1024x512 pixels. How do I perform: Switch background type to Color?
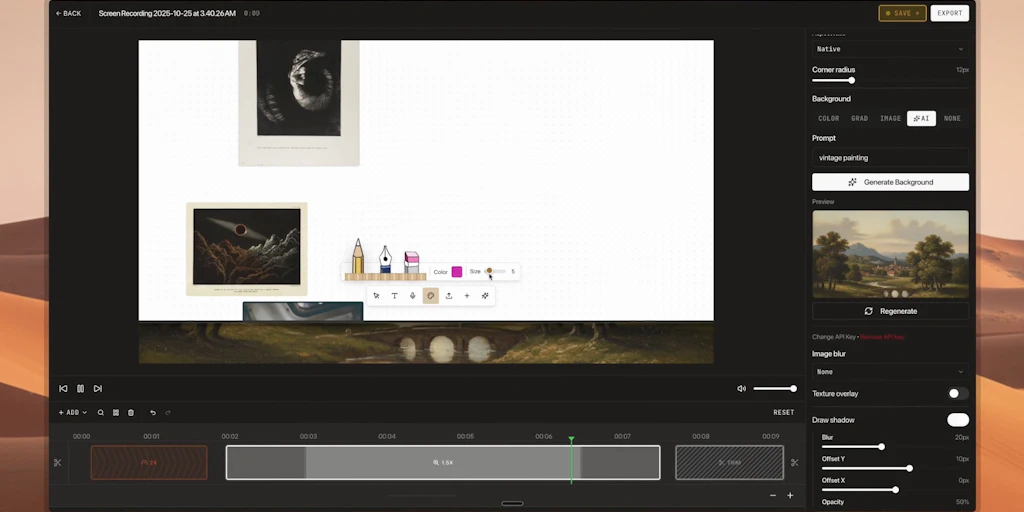pyautogui.click(x=828, y=118)
